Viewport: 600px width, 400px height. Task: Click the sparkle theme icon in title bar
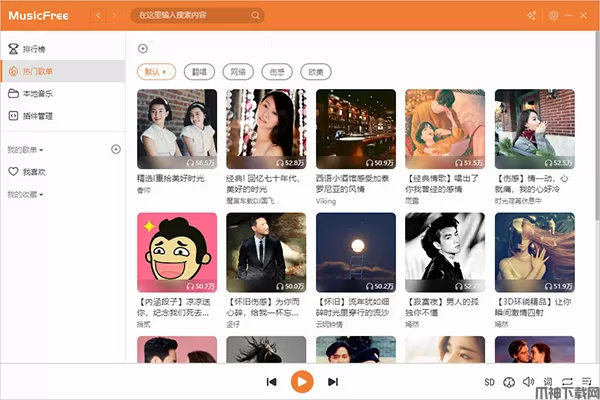pyautogui.click(x=531, y=16)
